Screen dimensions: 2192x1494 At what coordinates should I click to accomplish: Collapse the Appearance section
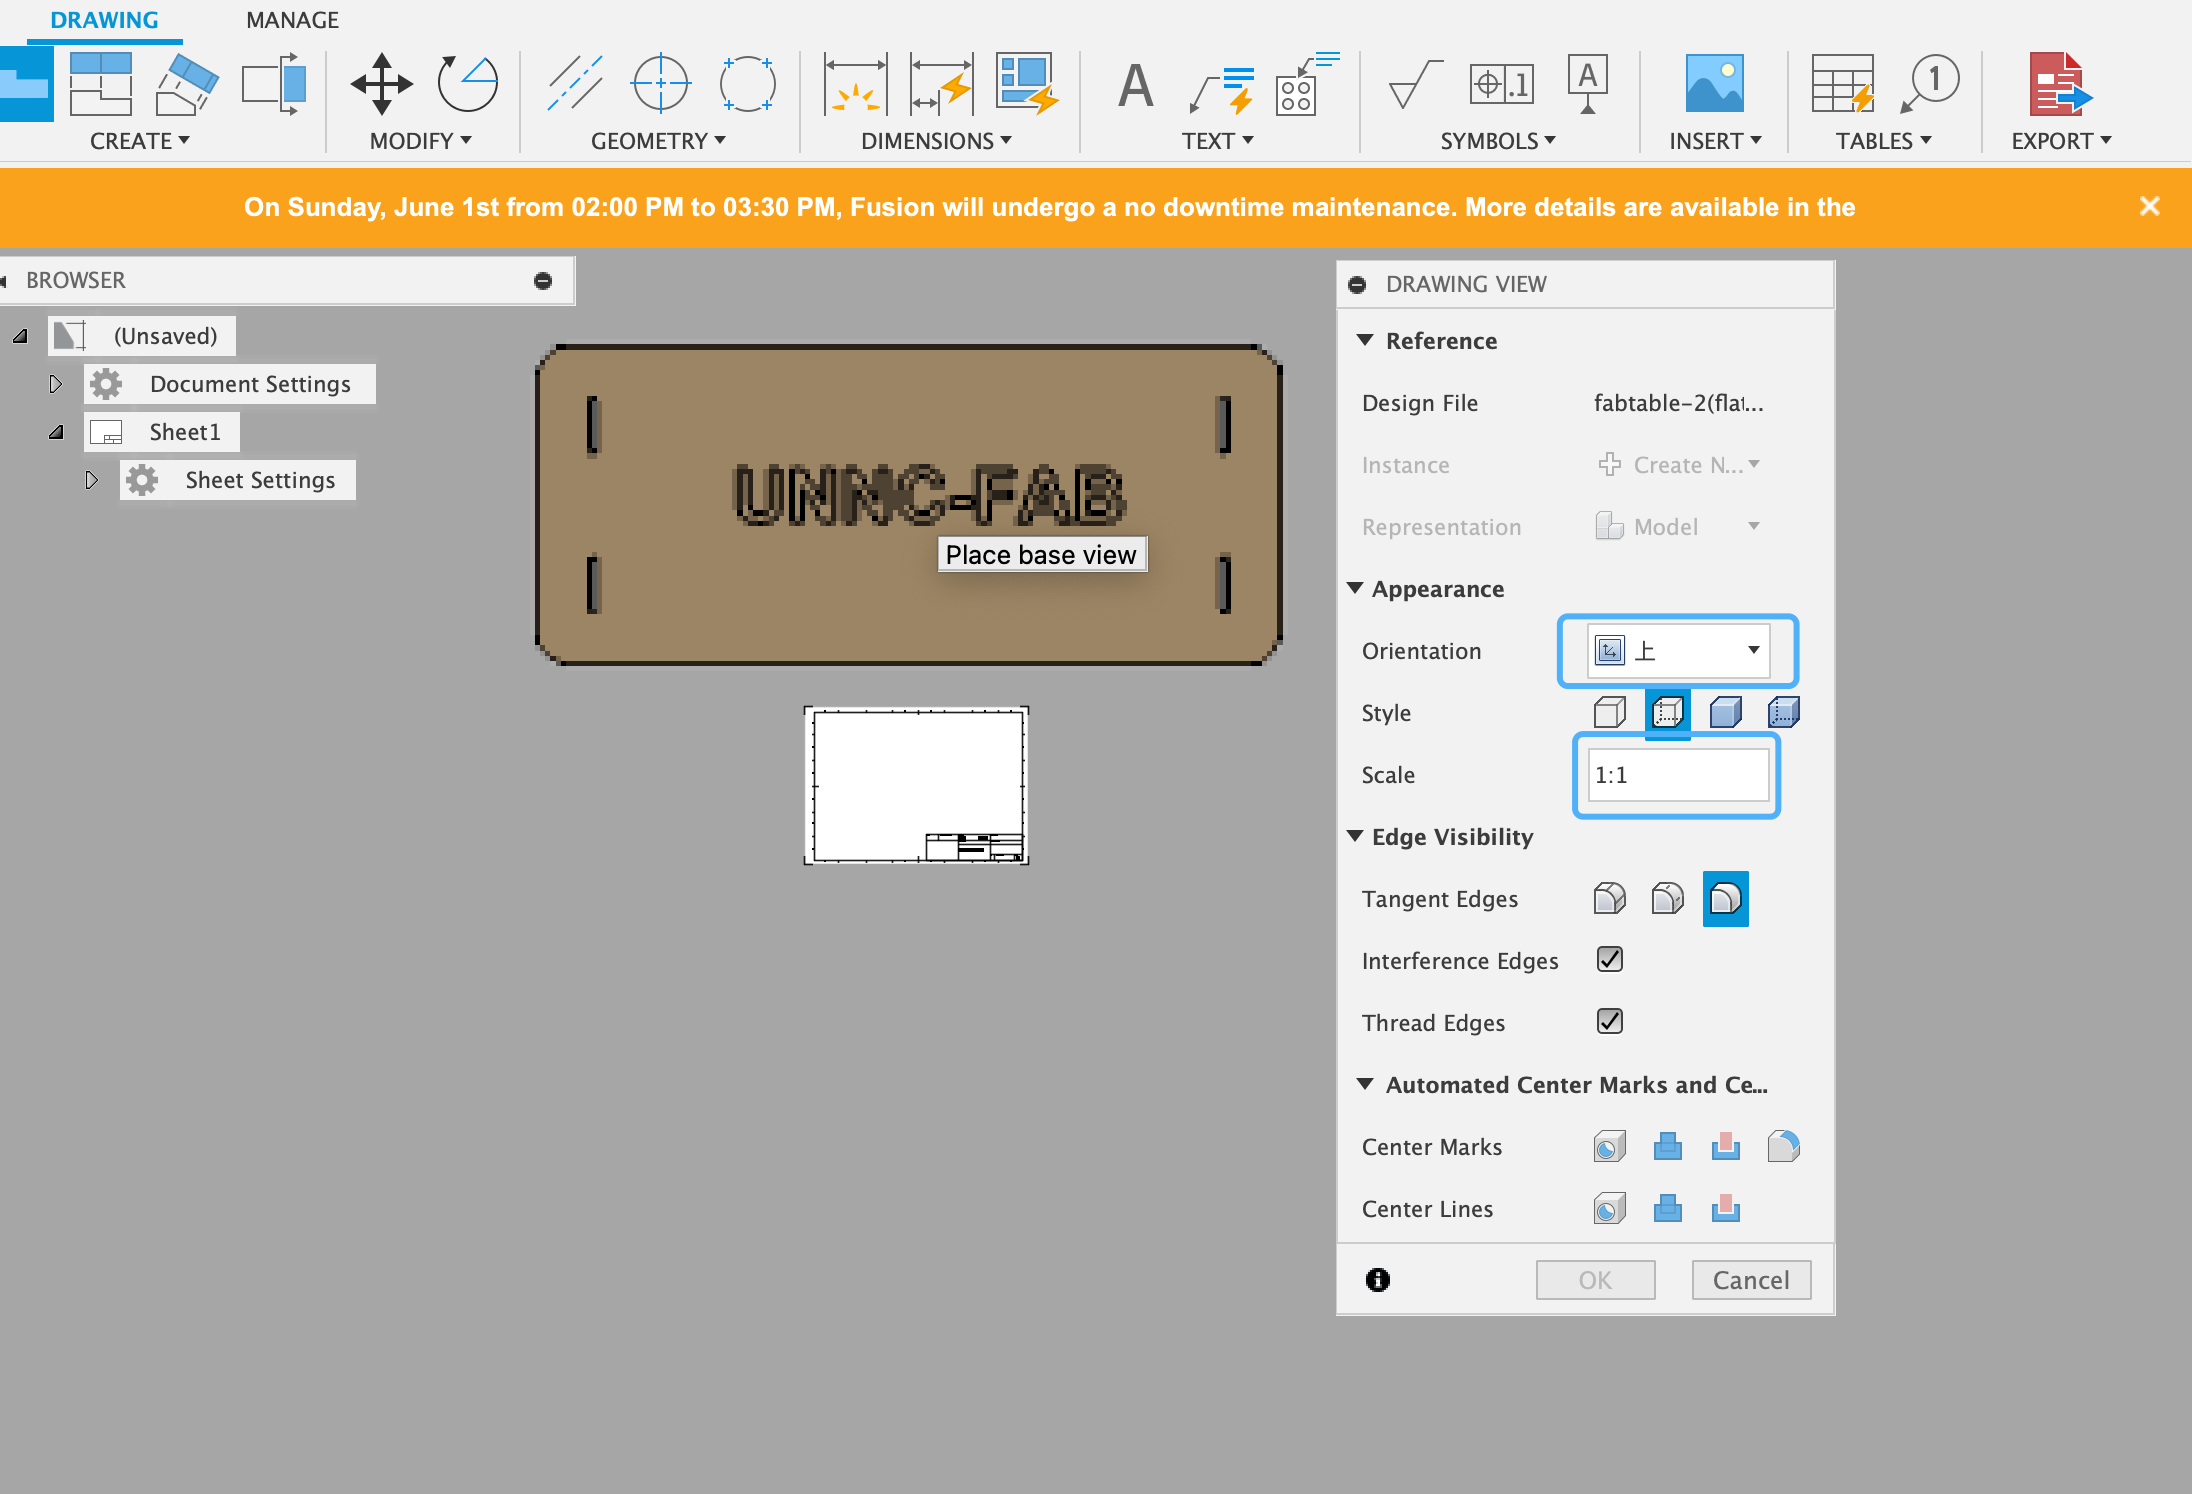[x=1356, y=588]
